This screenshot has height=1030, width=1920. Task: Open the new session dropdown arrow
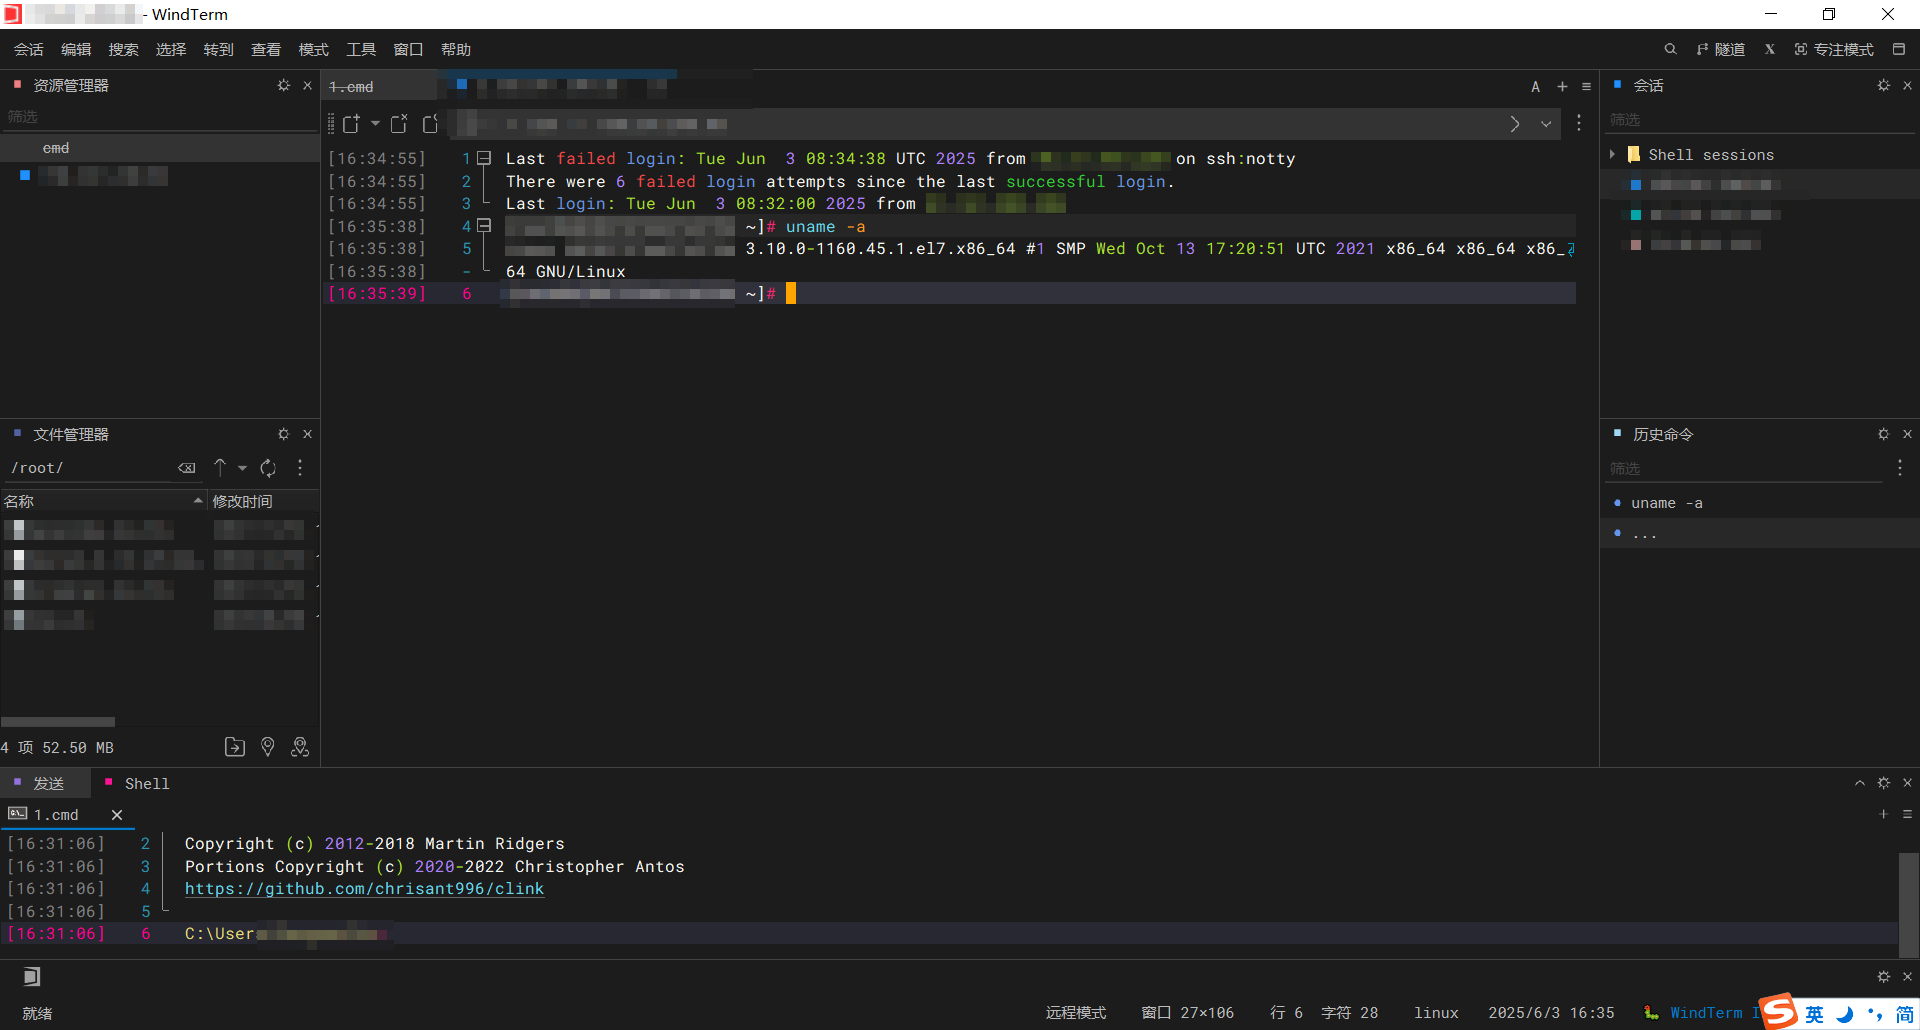point(375,124)
